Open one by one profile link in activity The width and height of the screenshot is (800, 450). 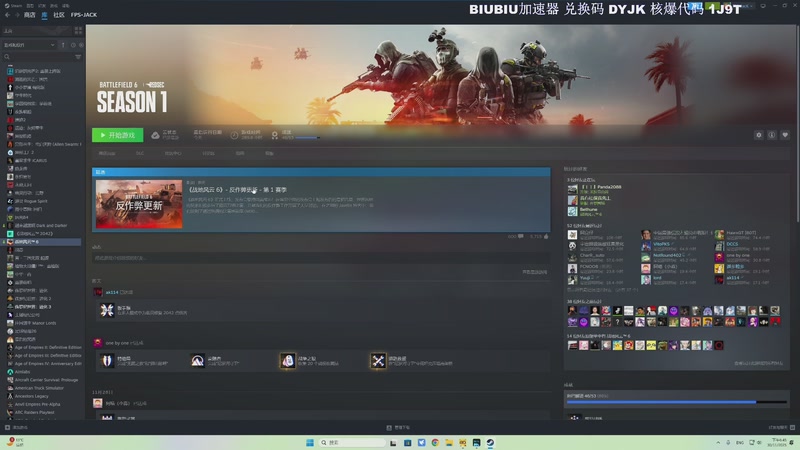pos(117,343)
